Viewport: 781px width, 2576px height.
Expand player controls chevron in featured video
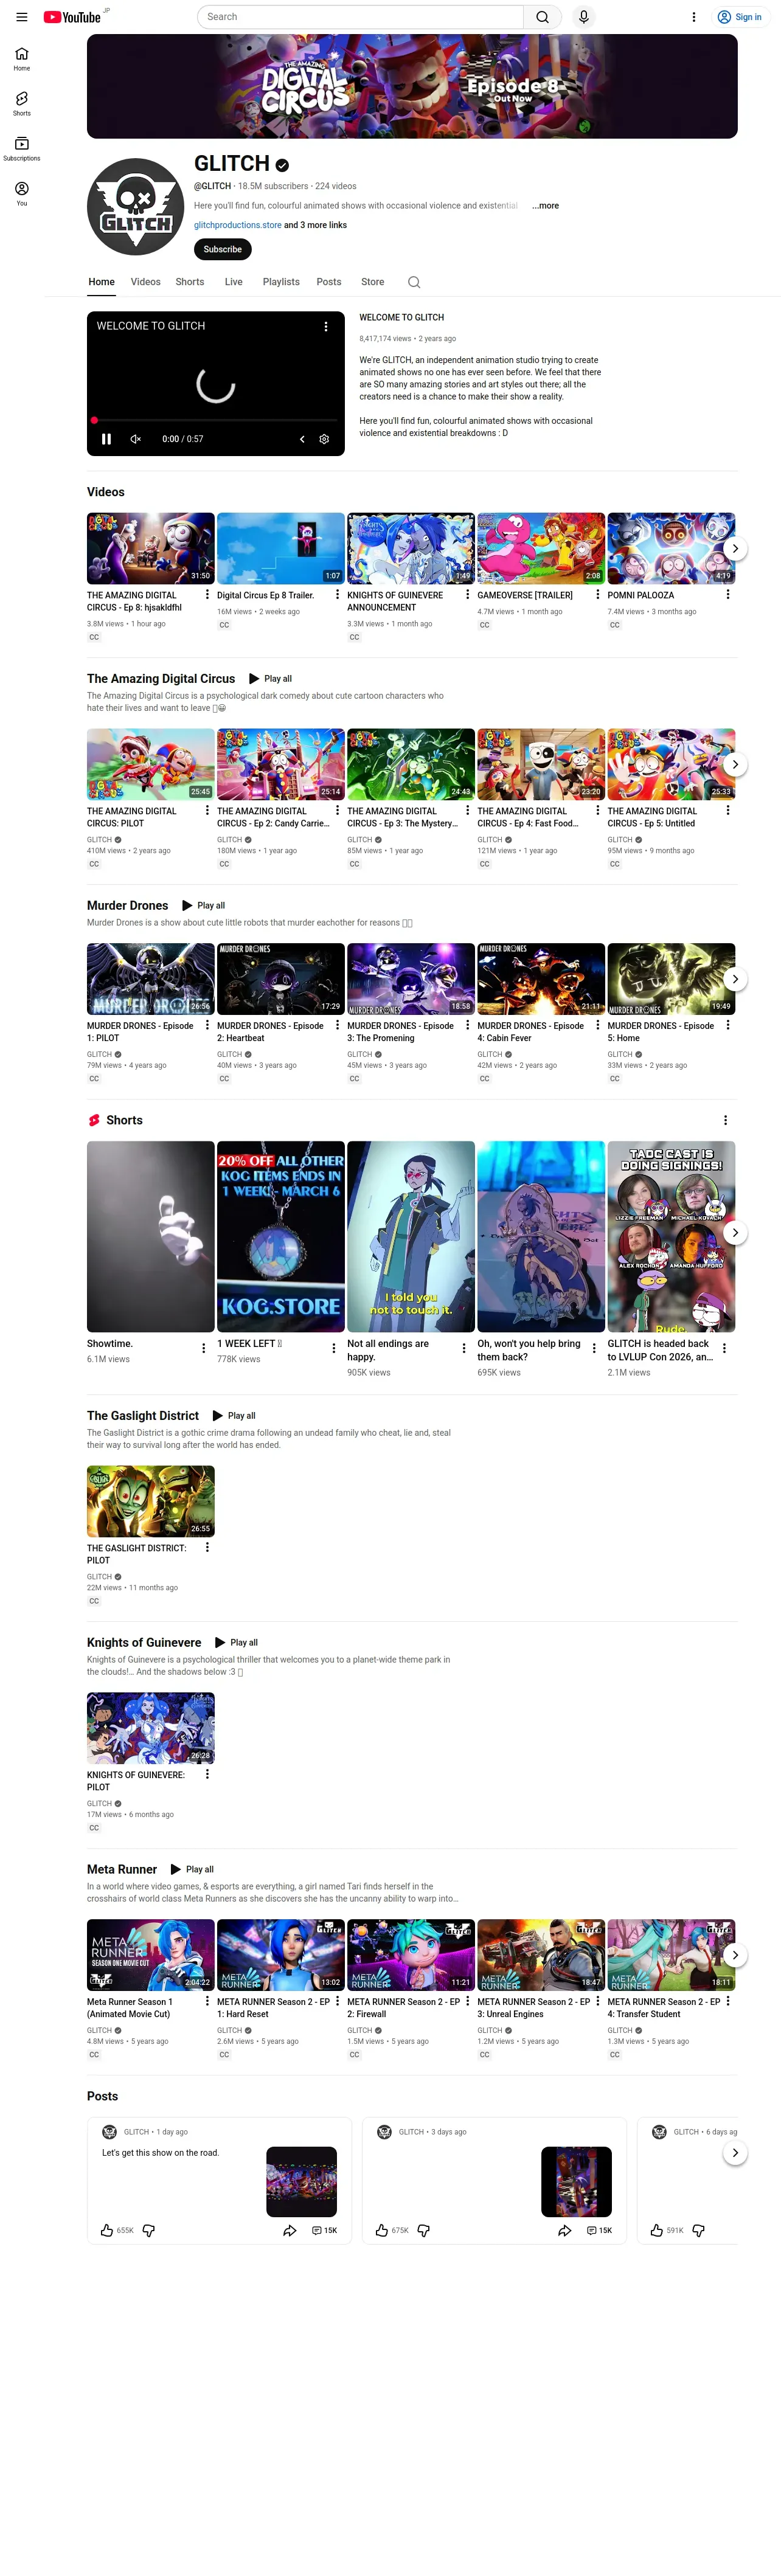(302, 439)
